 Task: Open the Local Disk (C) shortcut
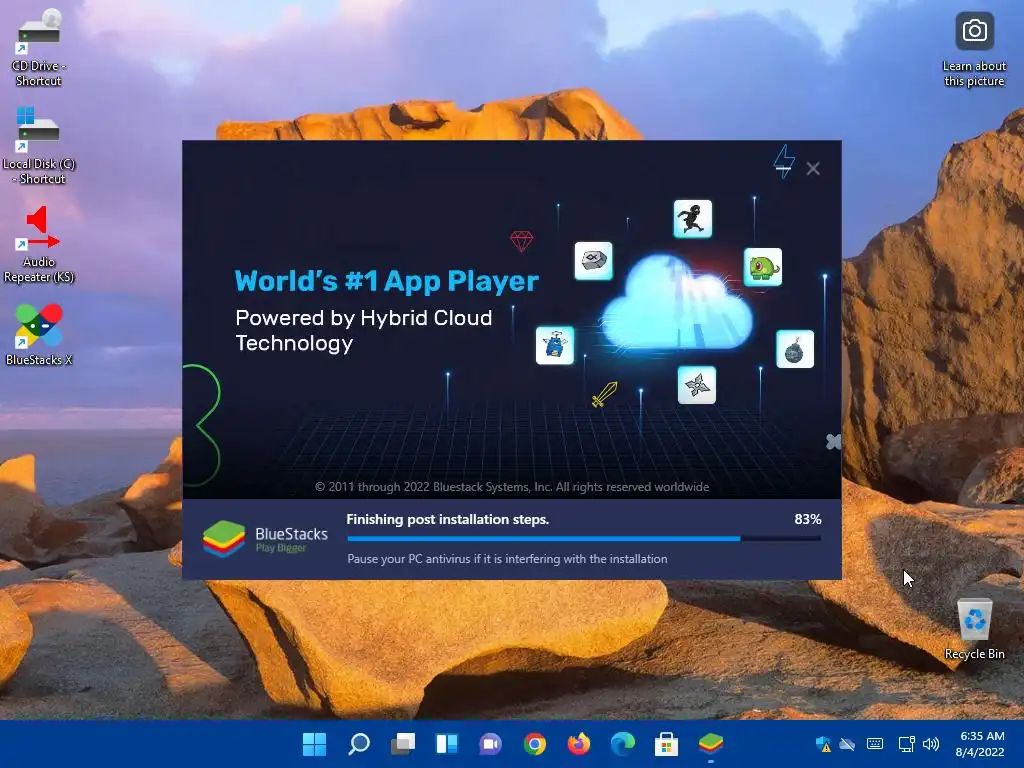click(39, 145)
